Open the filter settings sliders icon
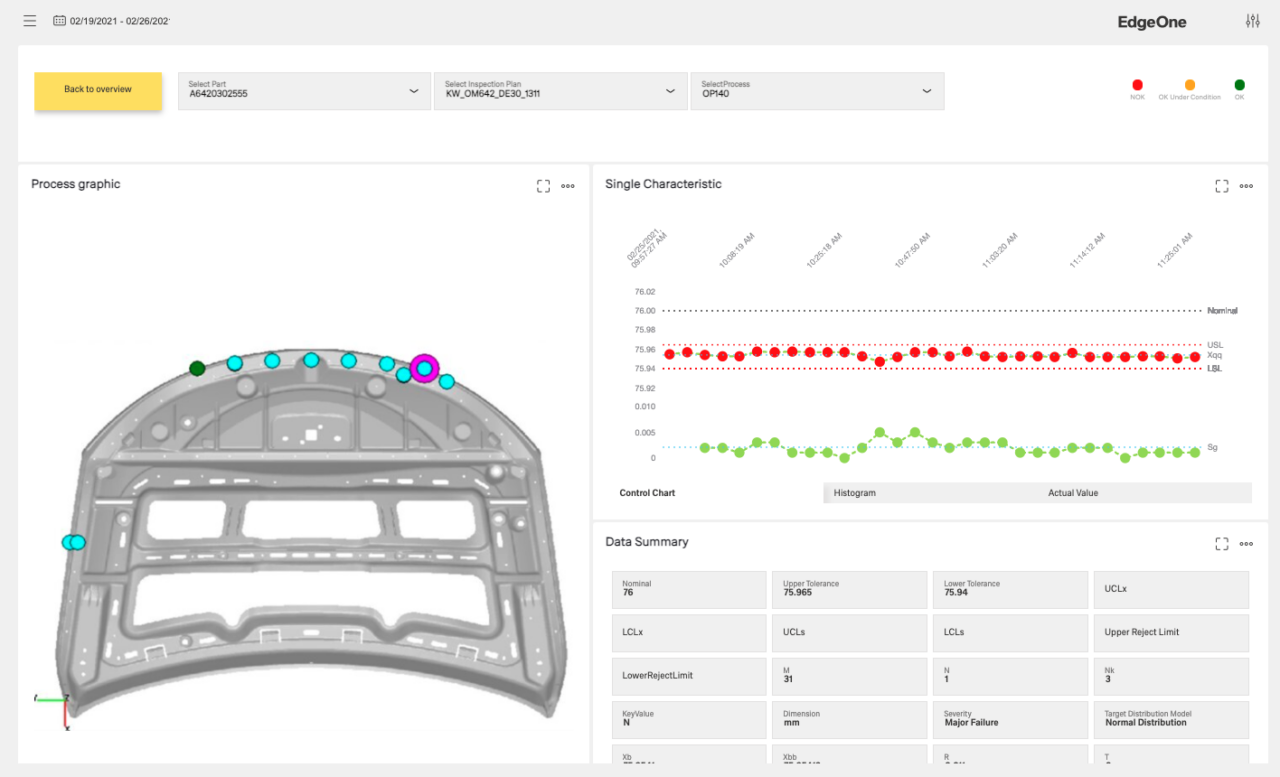 click(1252, 21)
